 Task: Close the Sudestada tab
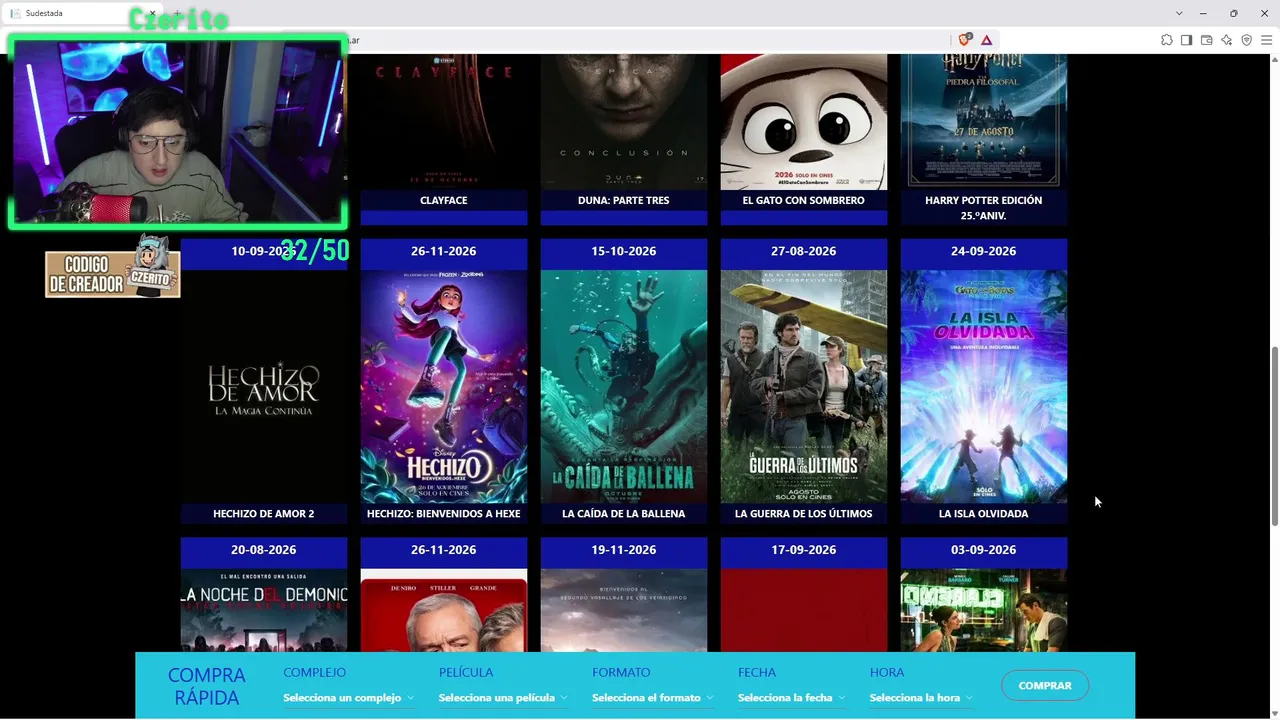tap(153, 13)
